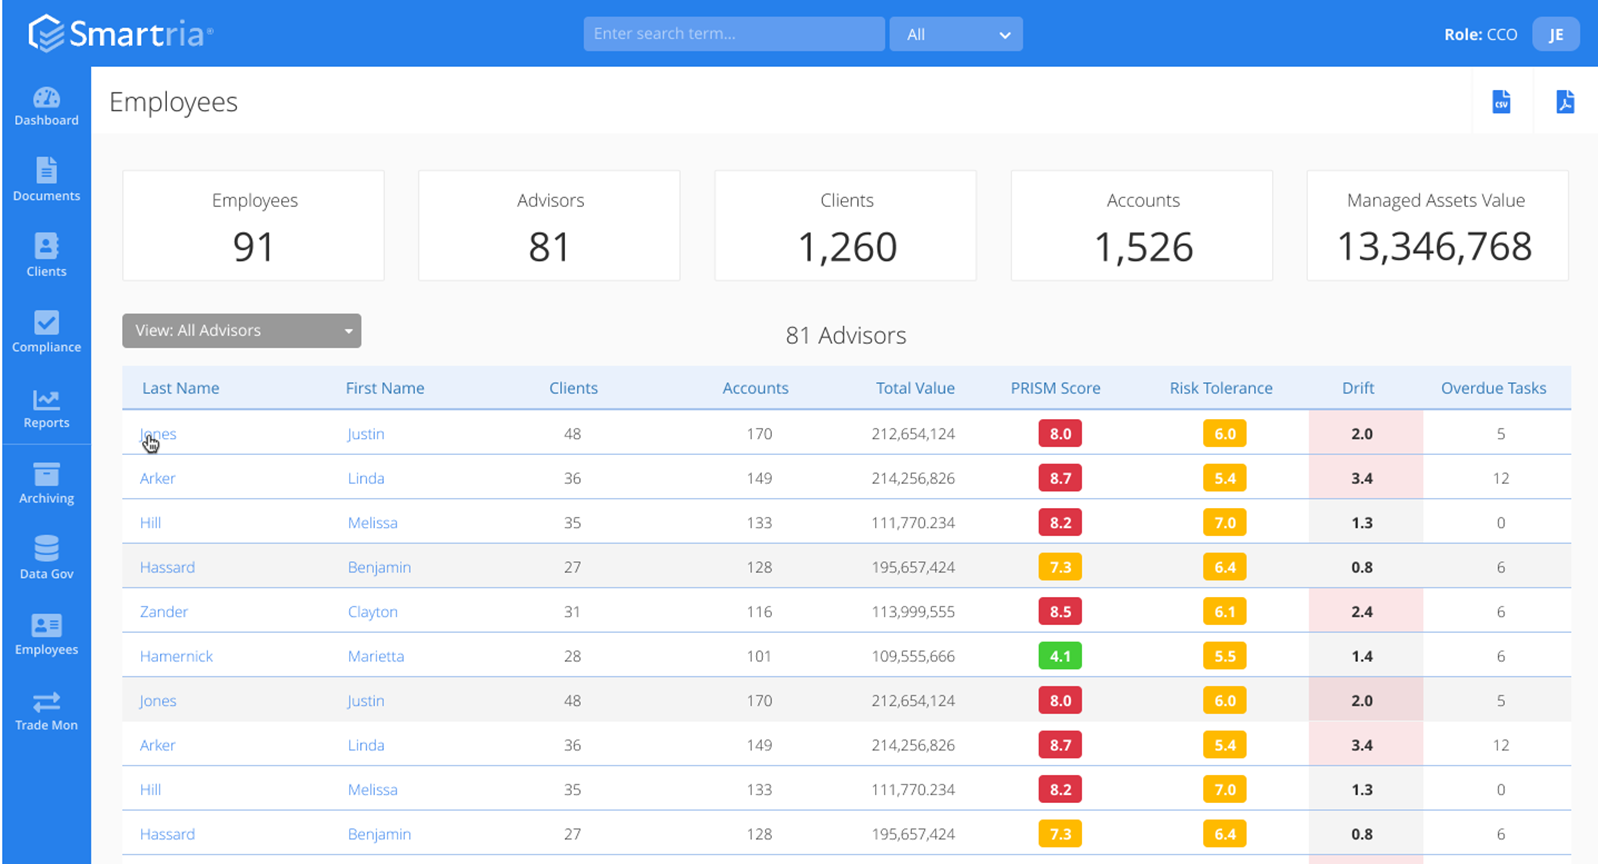Image resolution: width=1598 pixels, height=864 pixels.
Task: Click the Role: CCO label
Action: pyautogui.click(x=1480, y=34)
